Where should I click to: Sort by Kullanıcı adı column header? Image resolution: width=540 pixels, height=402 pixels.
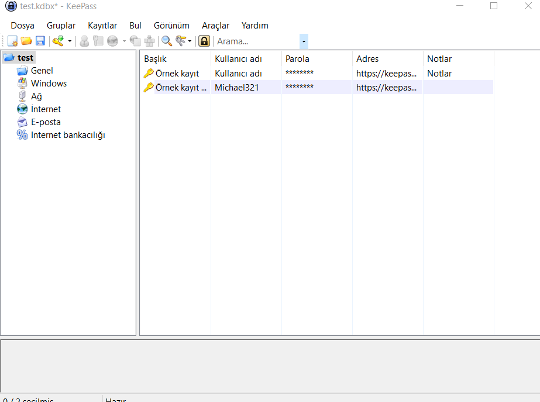point(246,59)
